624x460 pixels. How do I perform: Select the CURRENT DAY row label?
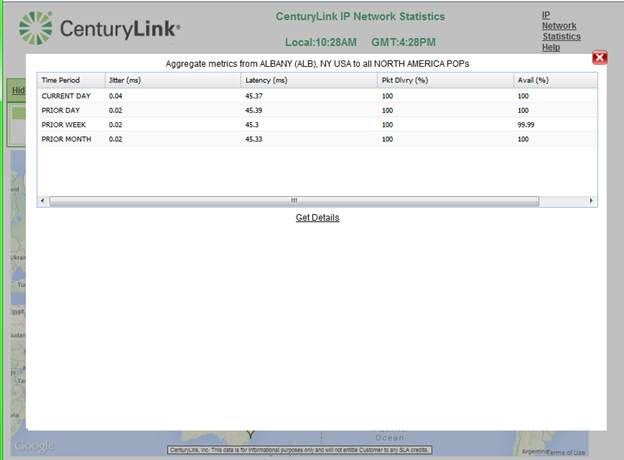pos(66,96)
